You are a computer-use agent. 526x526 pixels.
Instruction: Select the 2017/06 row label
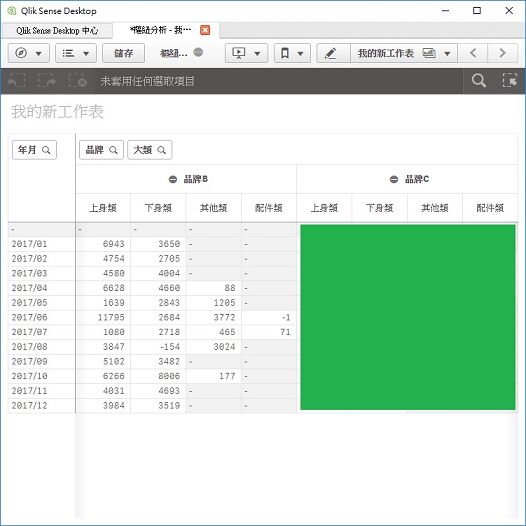tap(30, 317)
